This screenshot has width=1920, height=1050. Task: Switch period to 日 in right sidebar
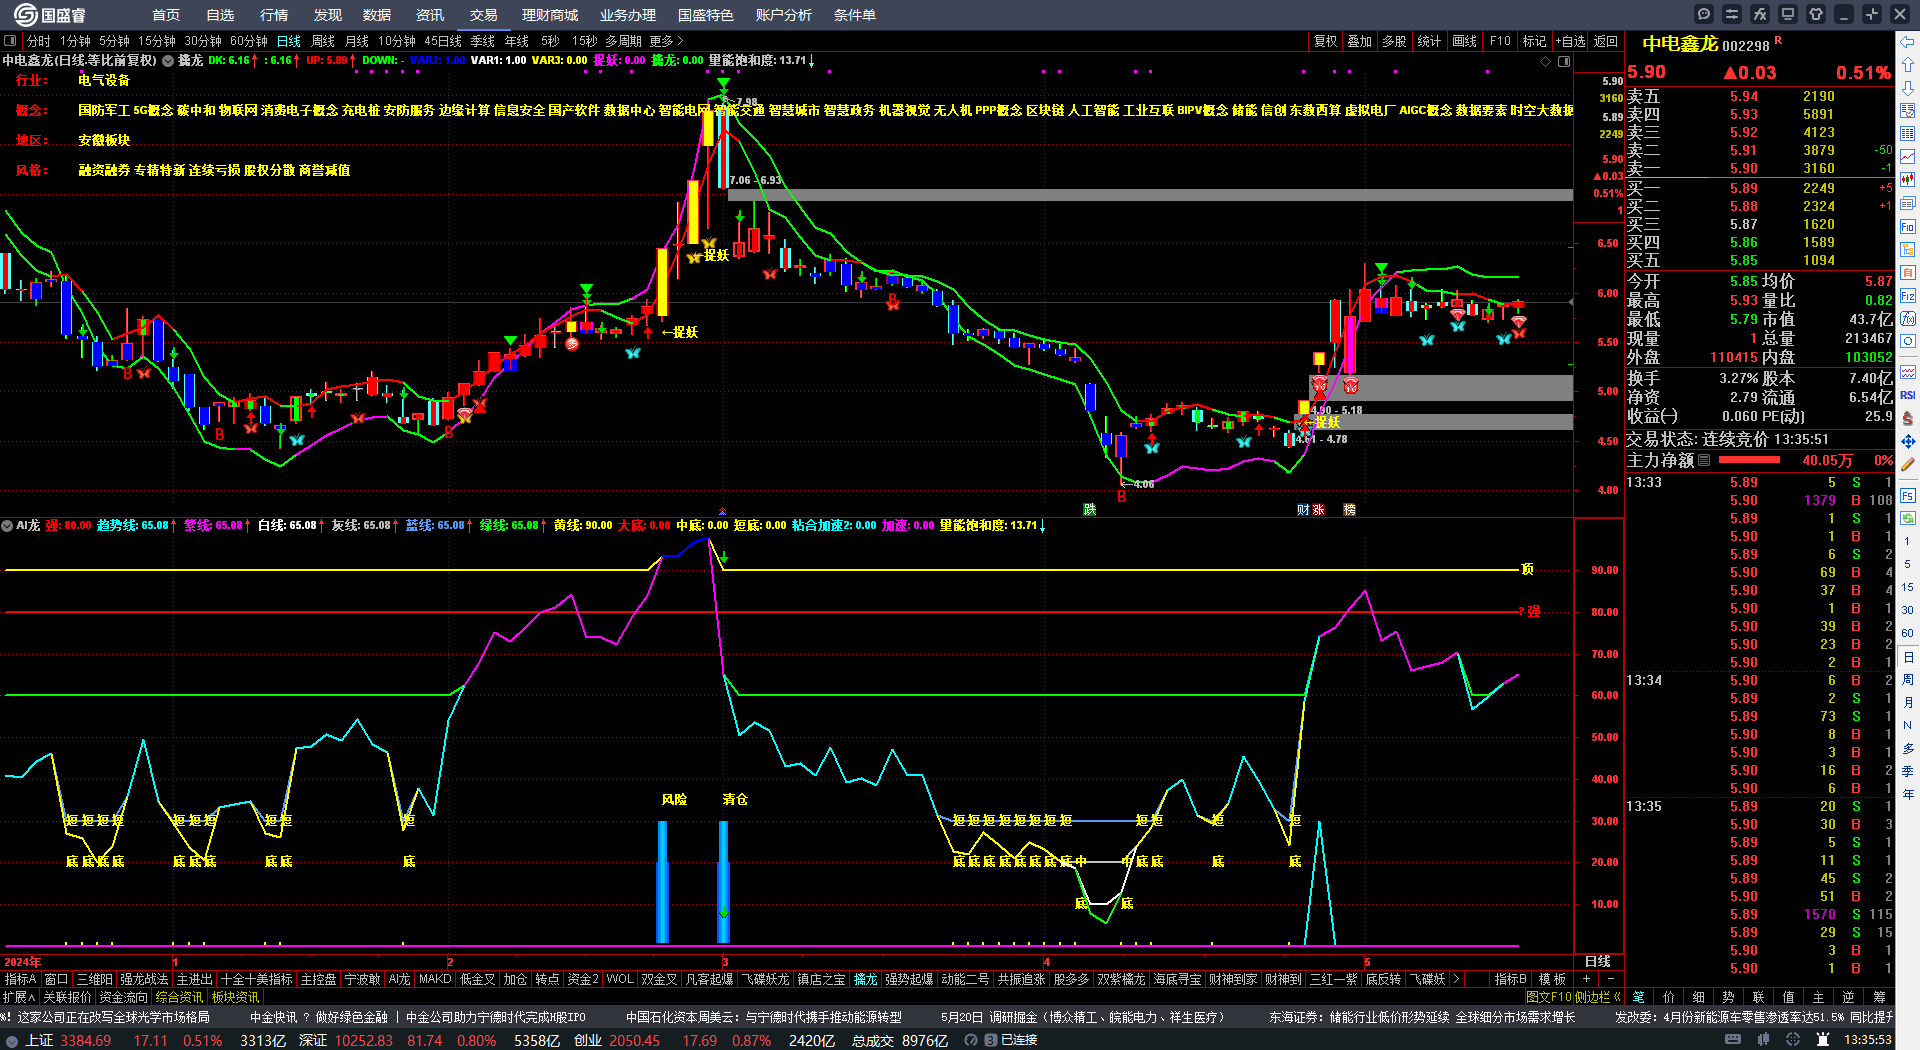pyautogui.click(x=1908, y=657)
